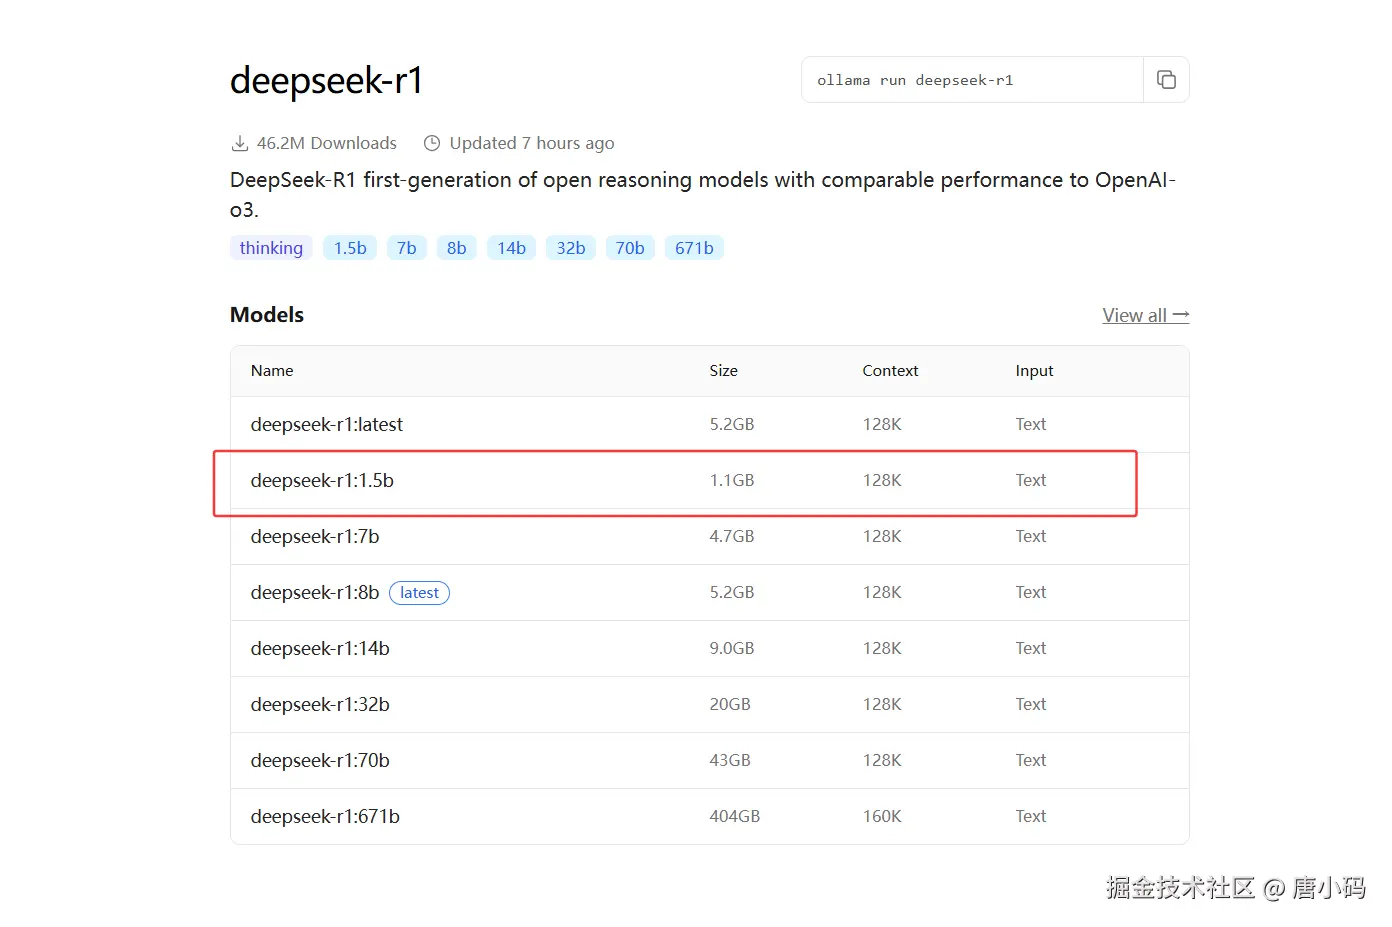The image size is (1392, 927).
Task: Open deepseek-r1:8b model
Action: 315,592
